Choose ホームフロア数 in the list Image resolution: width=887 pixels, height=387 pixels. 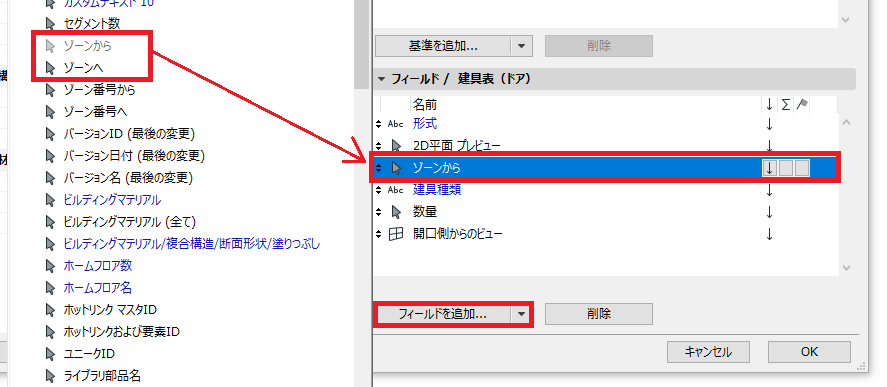[x=98, y=265]
